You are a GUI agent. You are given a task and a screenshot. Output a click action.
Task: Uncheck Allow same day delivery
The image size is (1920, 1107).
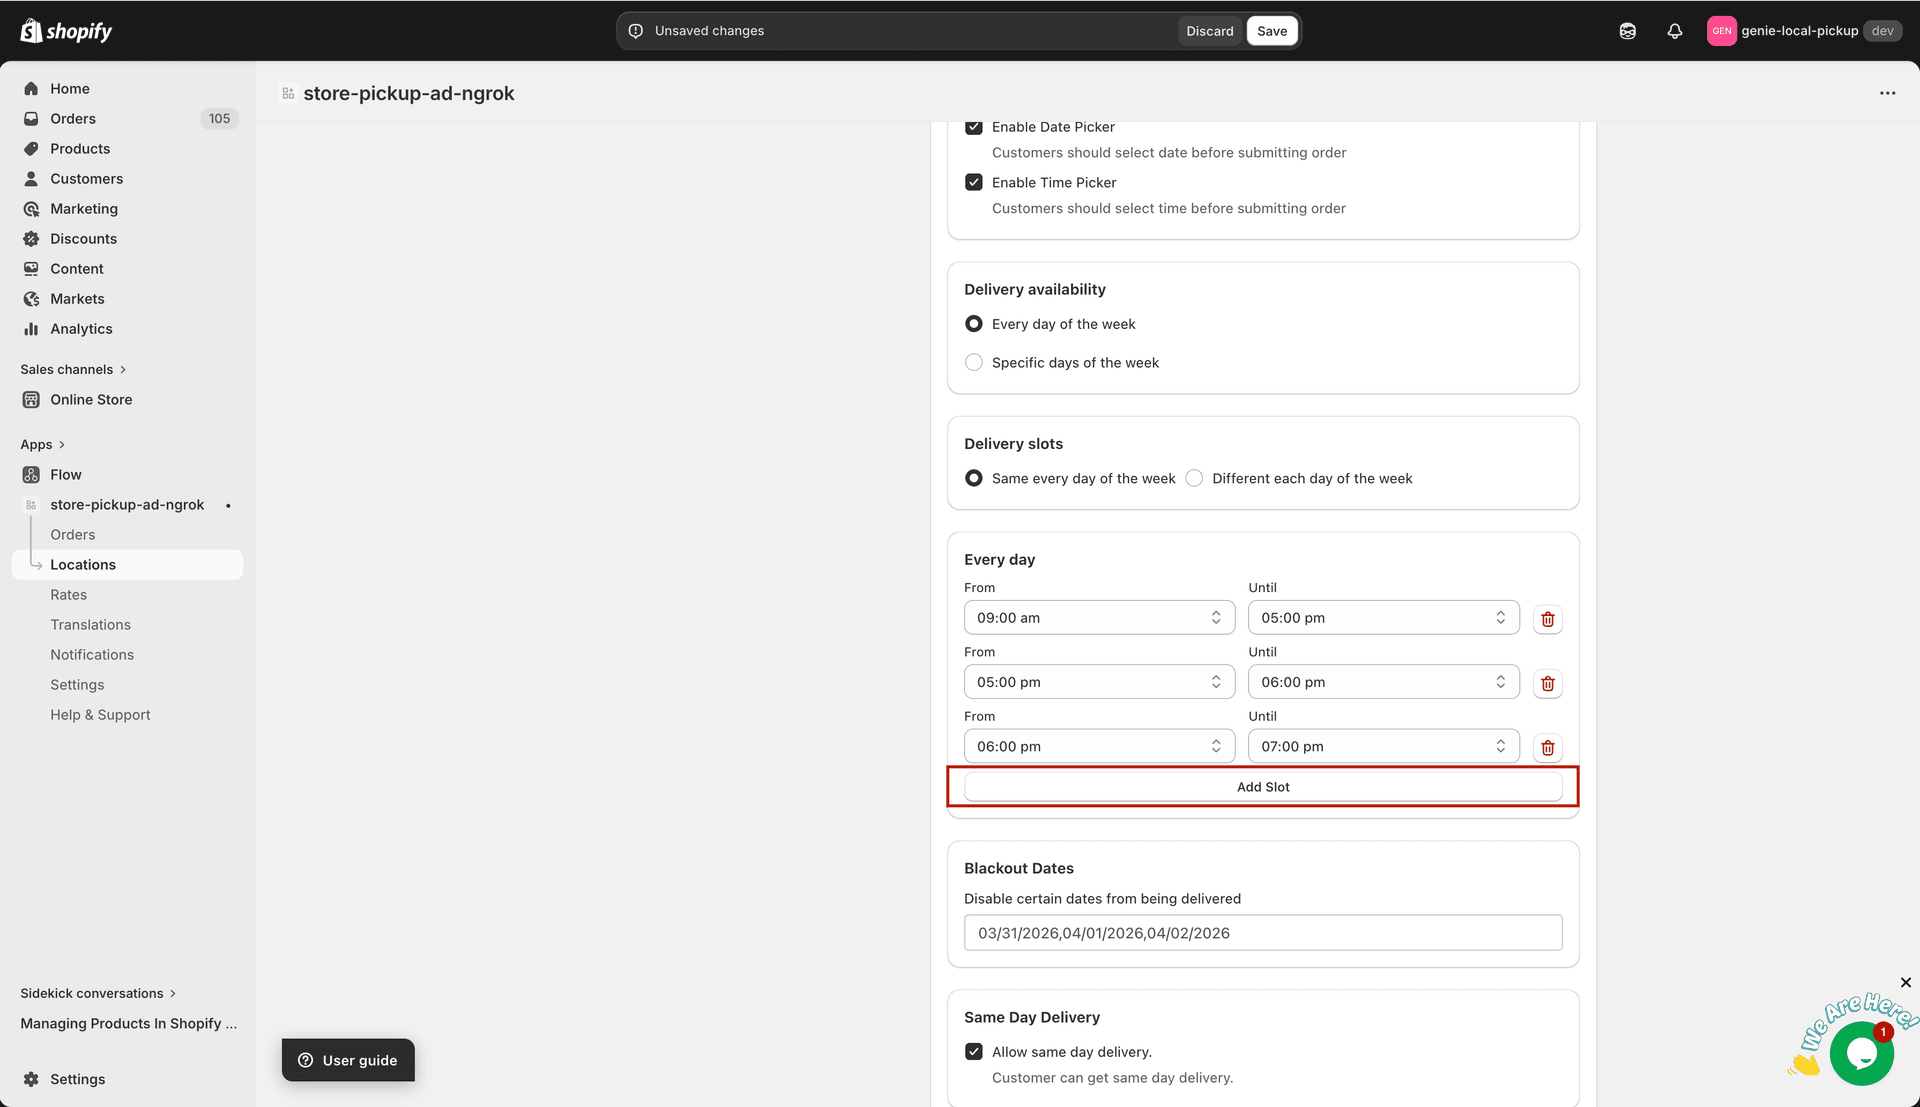pos(973,1052)
